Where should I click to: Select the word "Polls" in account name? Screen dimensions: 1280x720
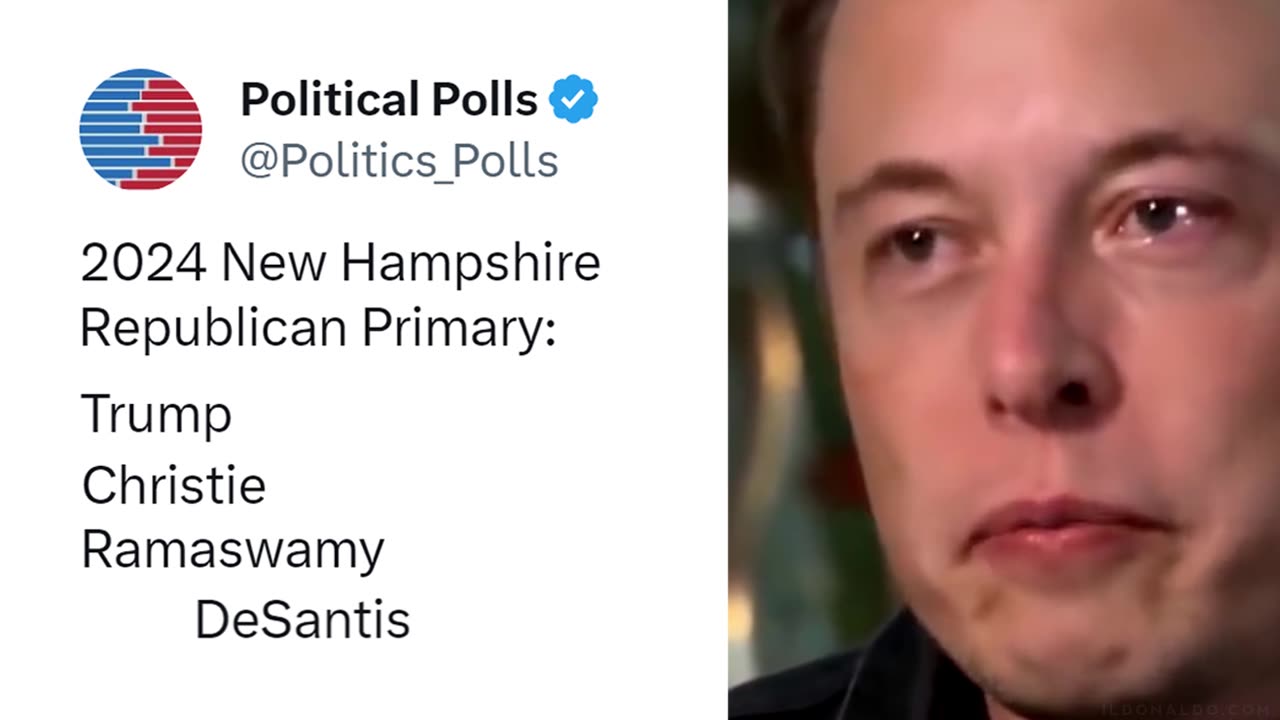tap(483, 100)
